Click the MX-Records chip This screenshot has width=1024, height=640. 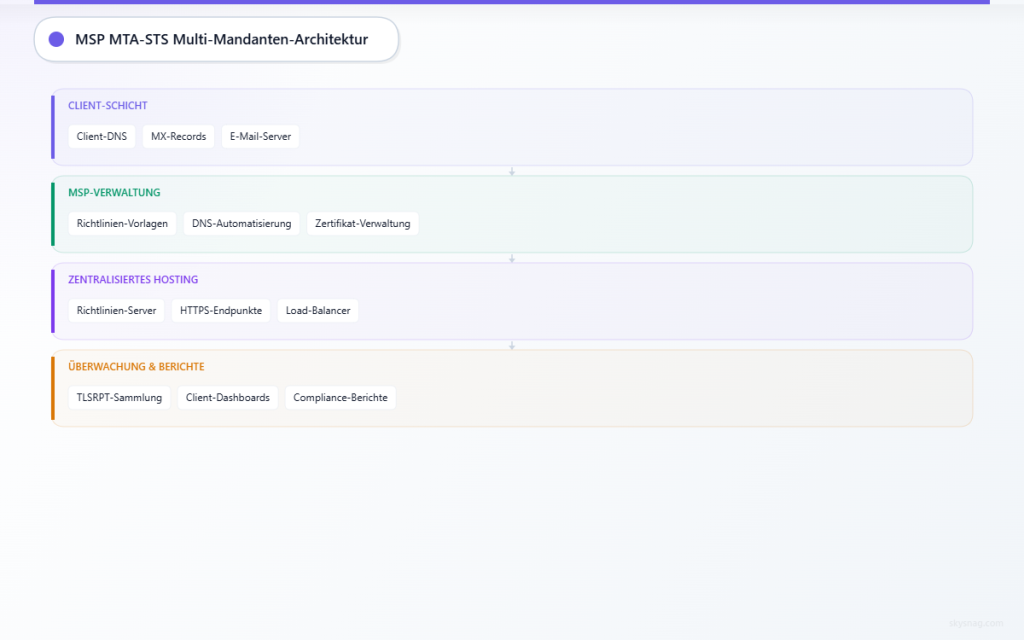point(178,136)
